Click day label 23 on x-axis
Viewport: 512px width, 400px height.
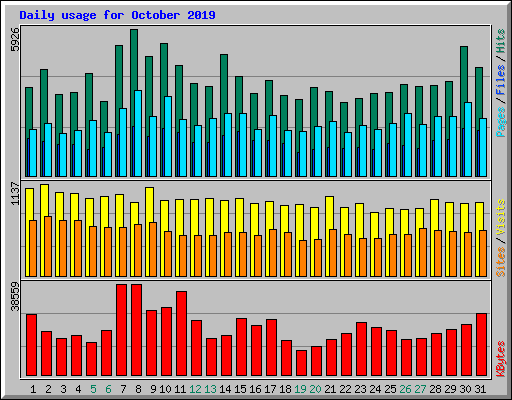pos(360,389)
